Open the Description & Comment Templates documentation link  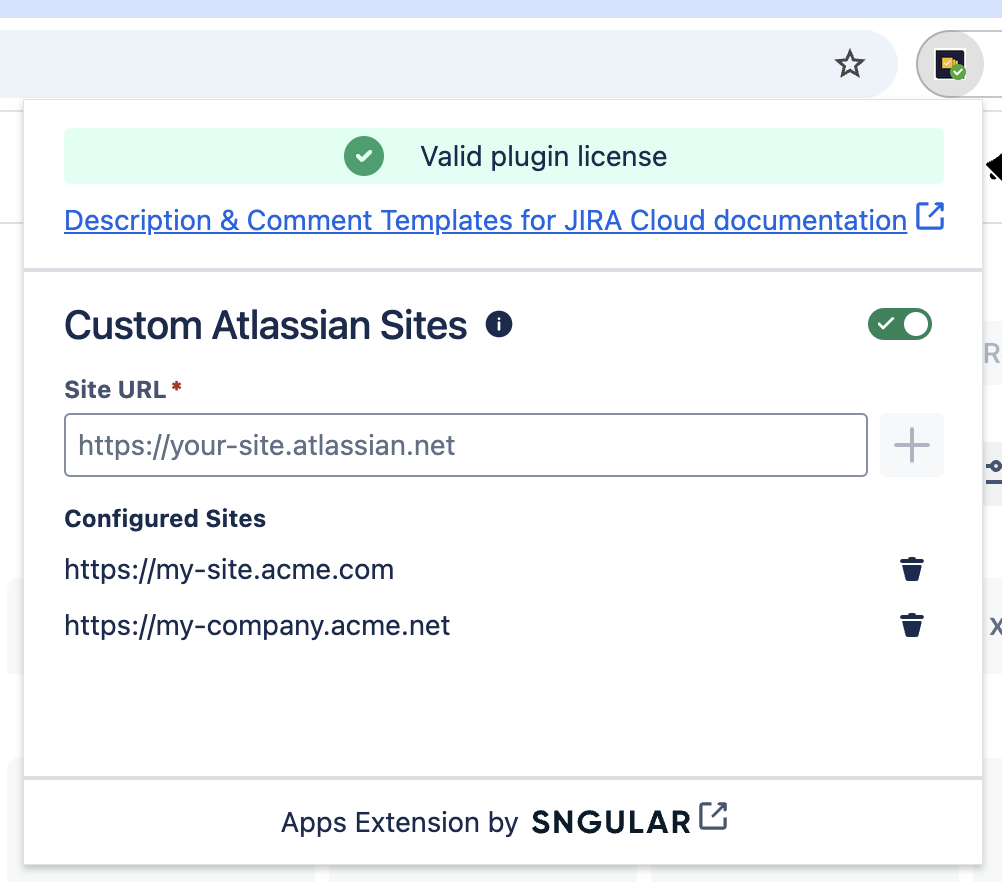pyautogui.click(x=485, y=220)
